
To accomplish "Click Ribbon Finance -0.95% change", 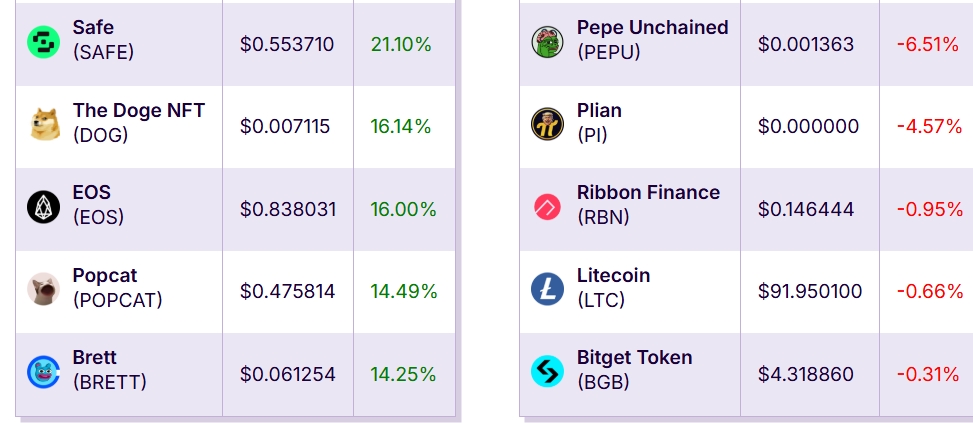I will point(930,210).
